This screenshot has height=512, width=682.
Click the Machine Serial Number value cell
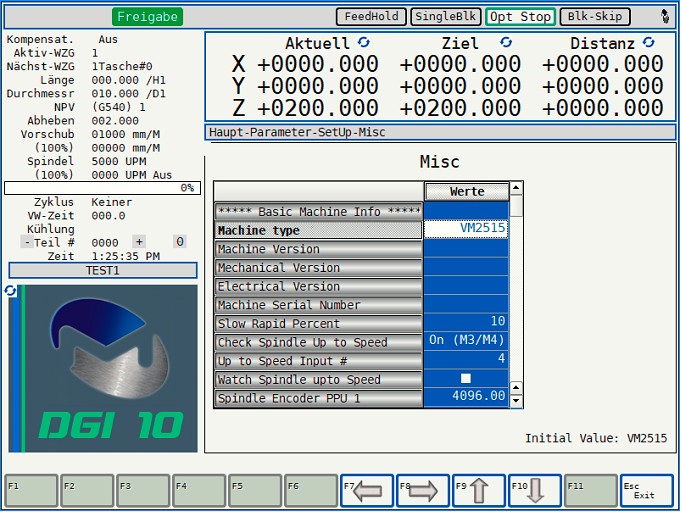[x=466, y=303]
